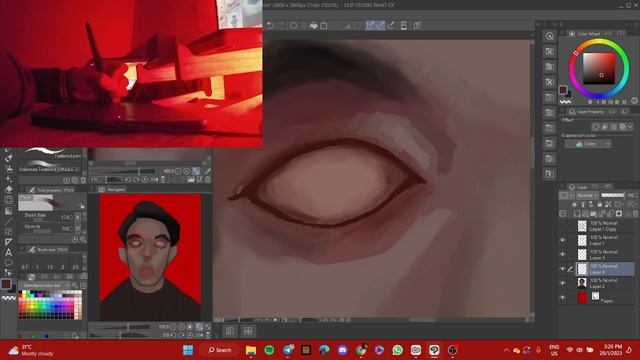Choose brush size preset 1.5

coord(50,267)
